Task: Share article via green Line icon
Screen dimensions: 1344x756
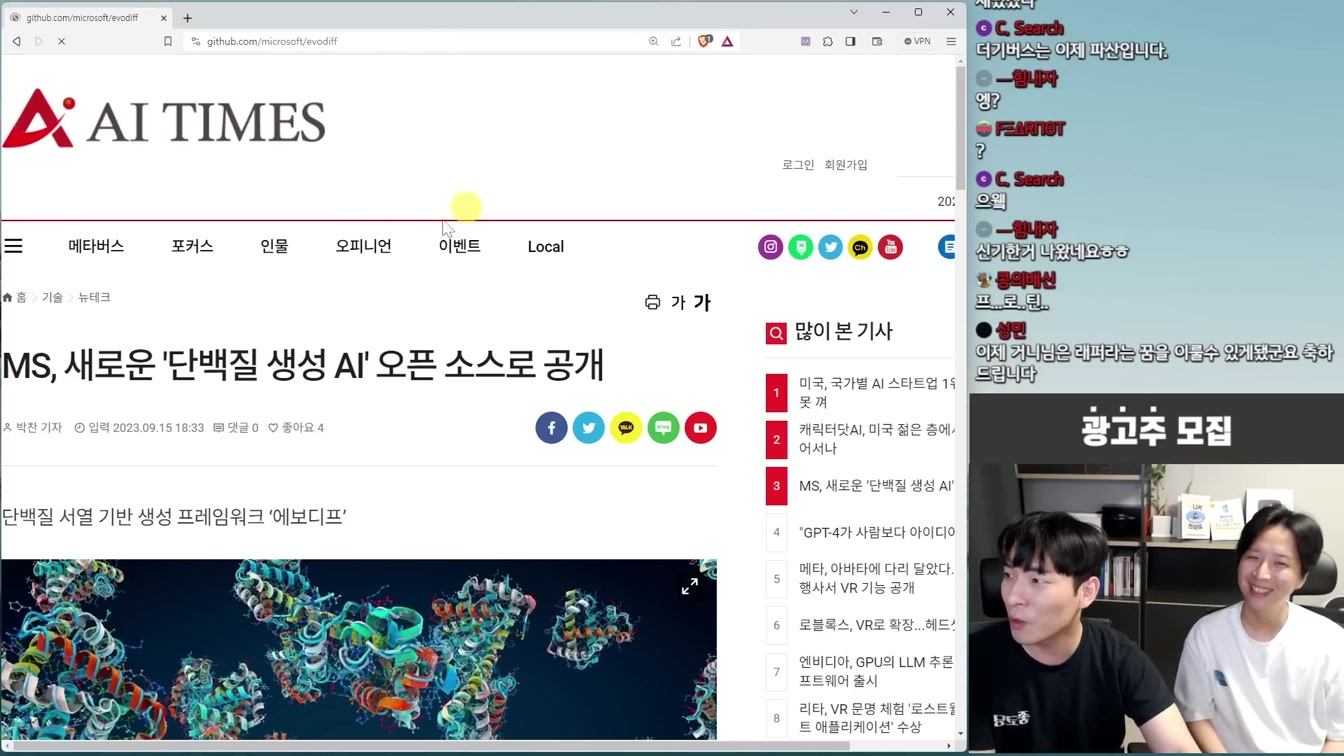Action: (663, 428)
